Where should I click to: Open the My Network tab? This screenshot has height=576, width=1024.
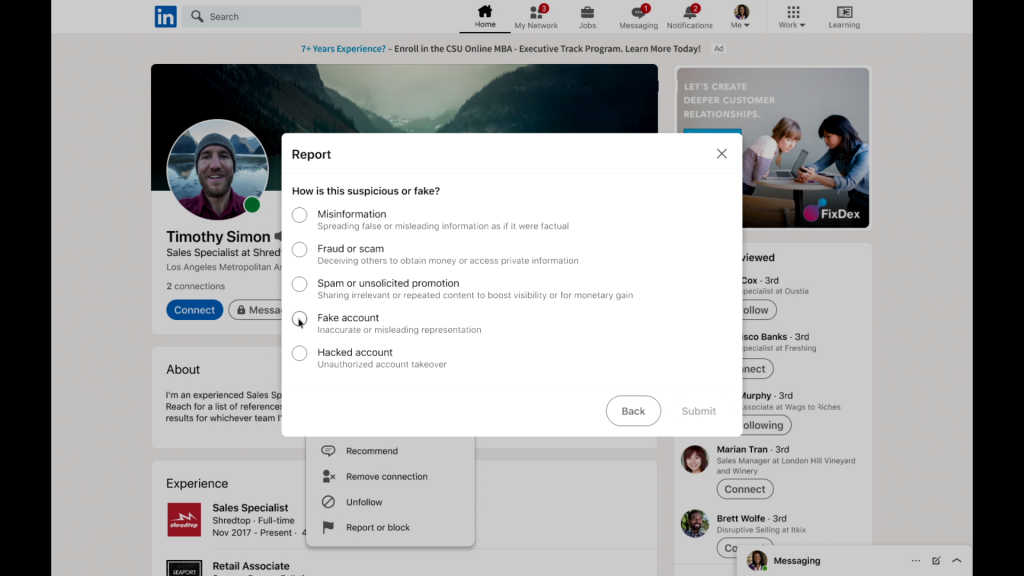[x=536, y=16]
